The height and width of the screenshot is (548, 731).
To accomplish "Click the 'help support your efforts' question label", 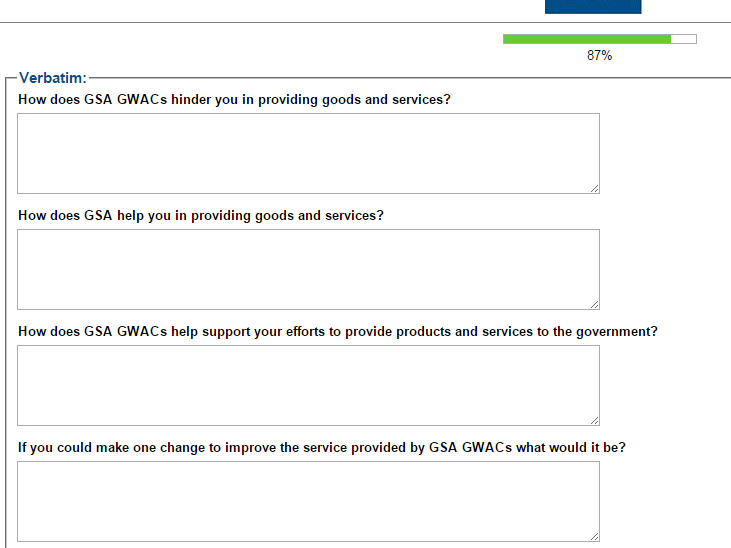I will click(337, 332).
